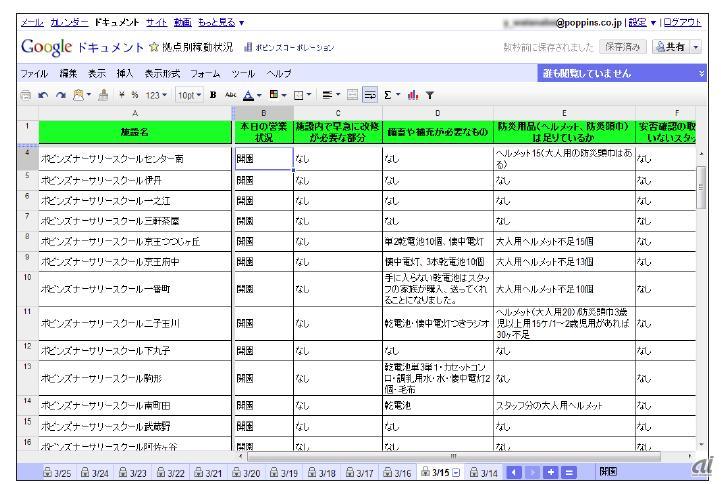Open the font size 10pt dropdown
This screenshot has width=721, height=484.
coord(190,96)
